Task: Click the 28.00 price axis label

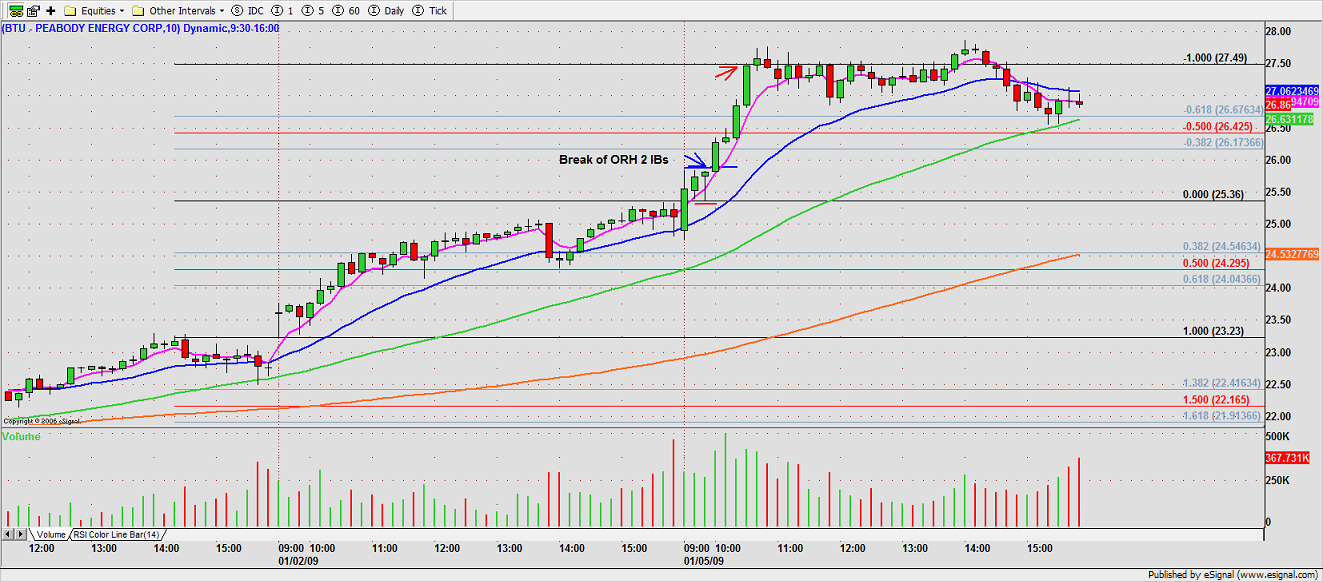Action: point(1277,32)
